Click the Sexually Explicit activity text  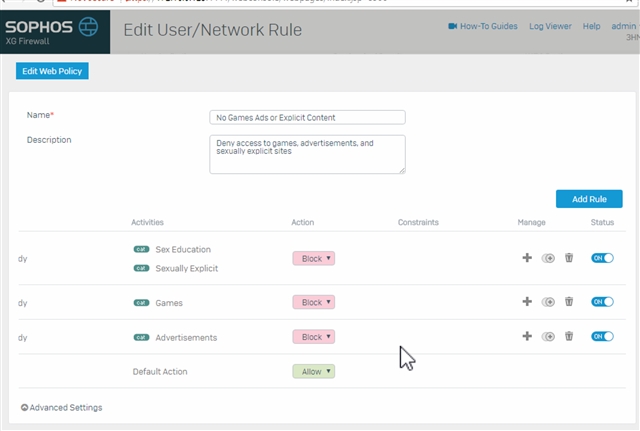point(187,269)
